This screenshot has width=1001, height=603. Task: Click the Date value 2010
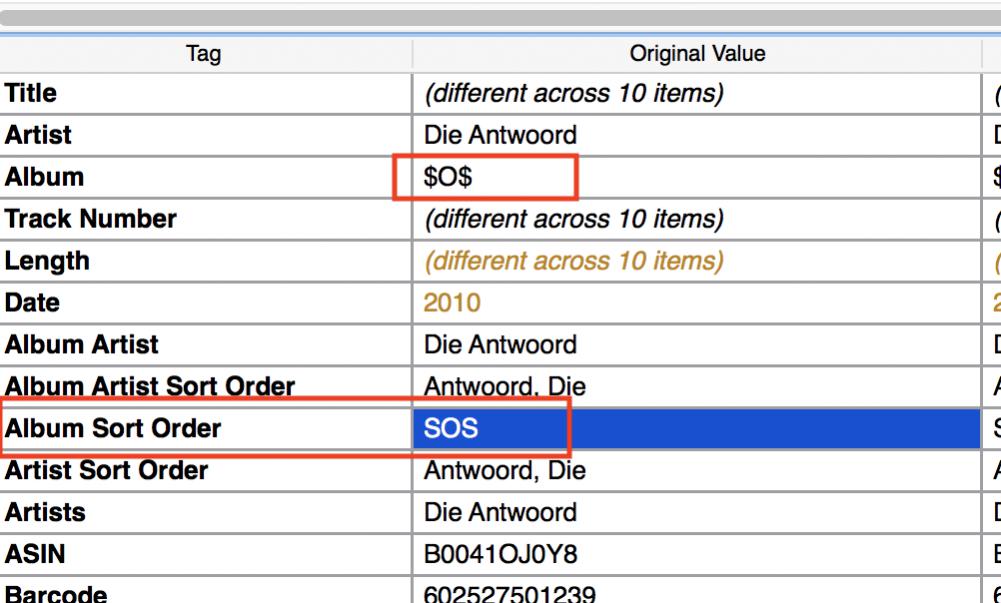click(452, 303)
